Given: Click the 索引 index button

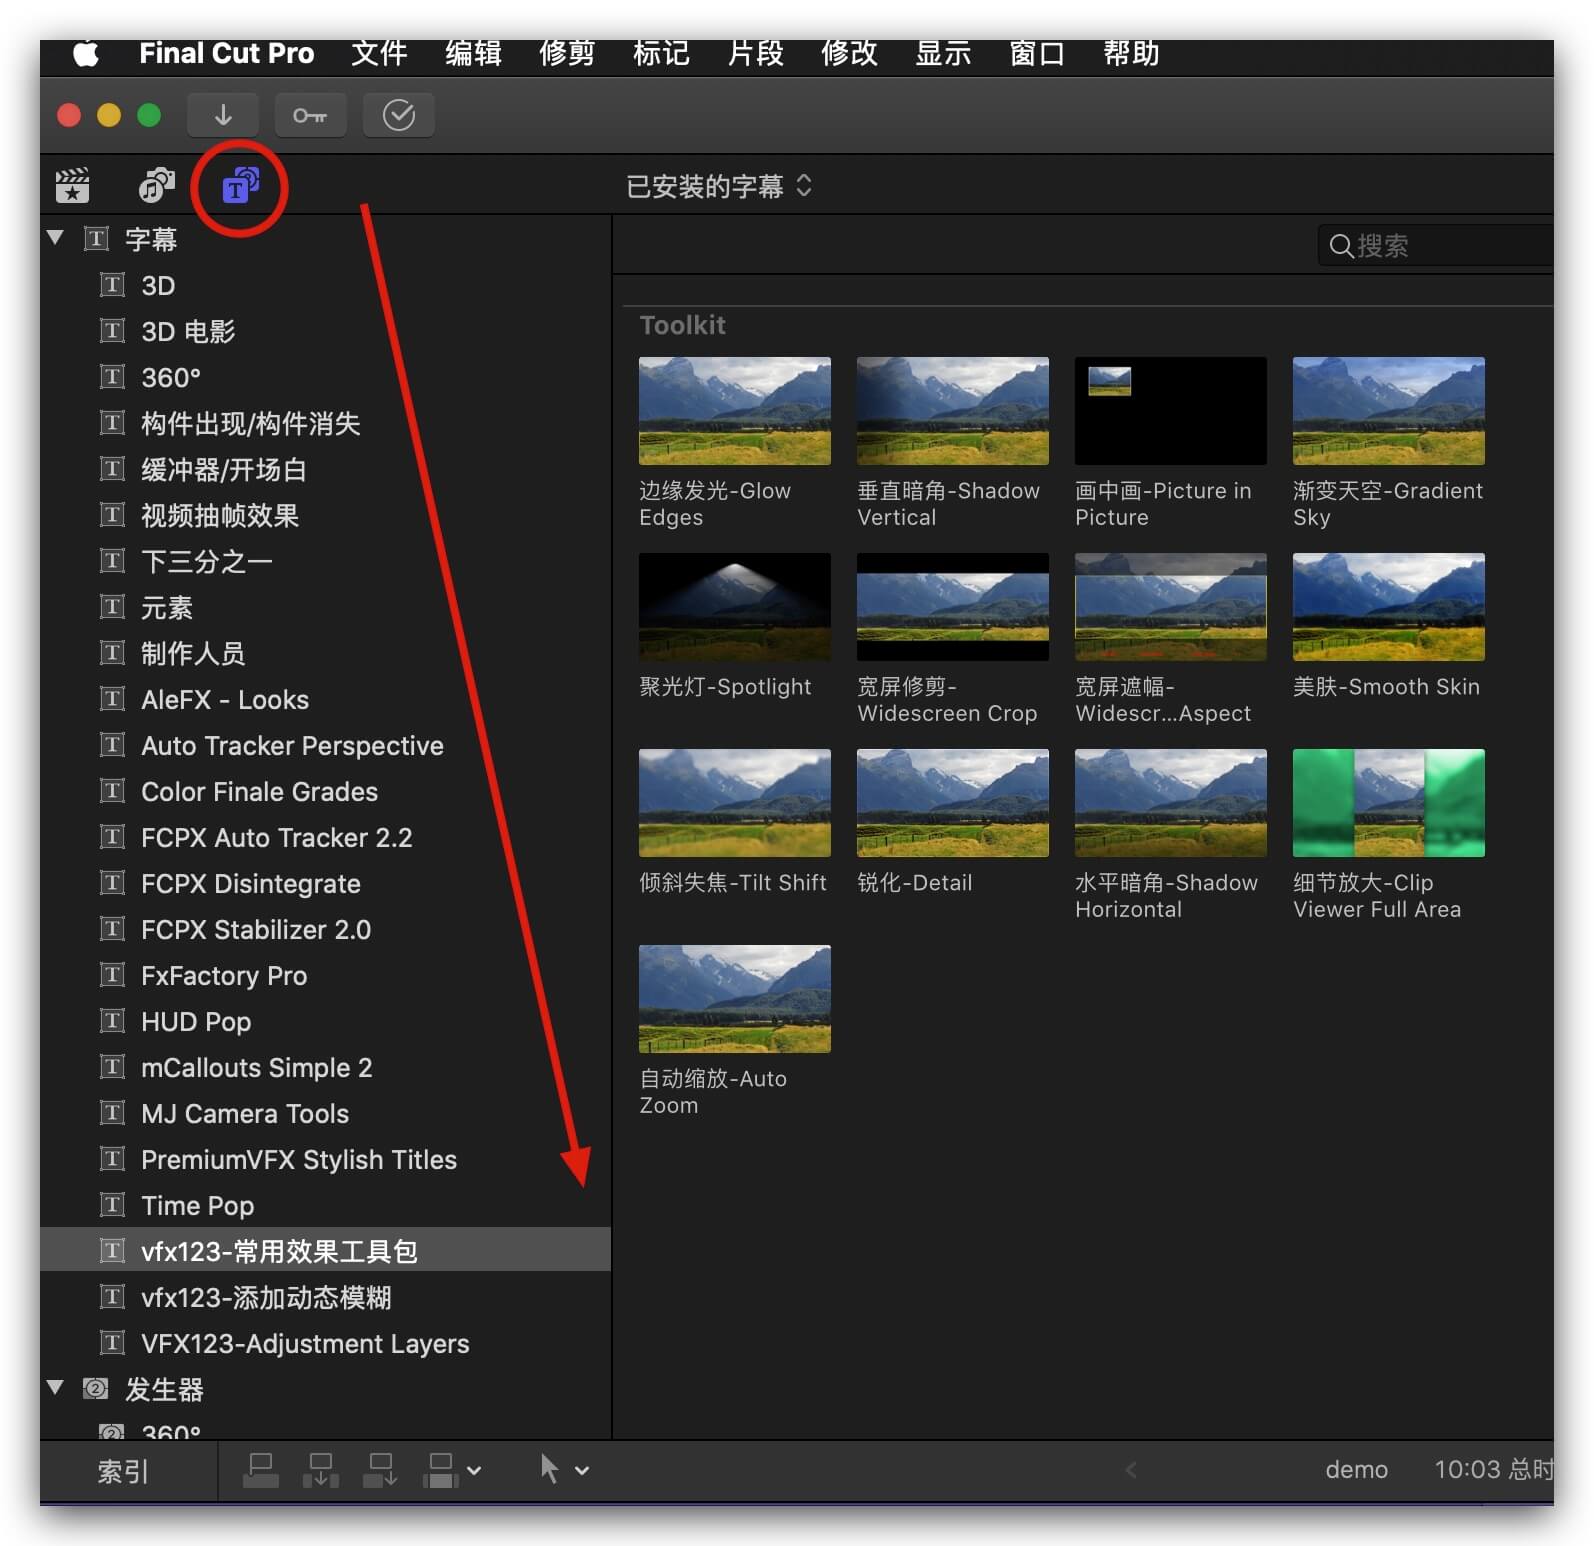Looking at the screenshot, I should (x=123, y=1471).
